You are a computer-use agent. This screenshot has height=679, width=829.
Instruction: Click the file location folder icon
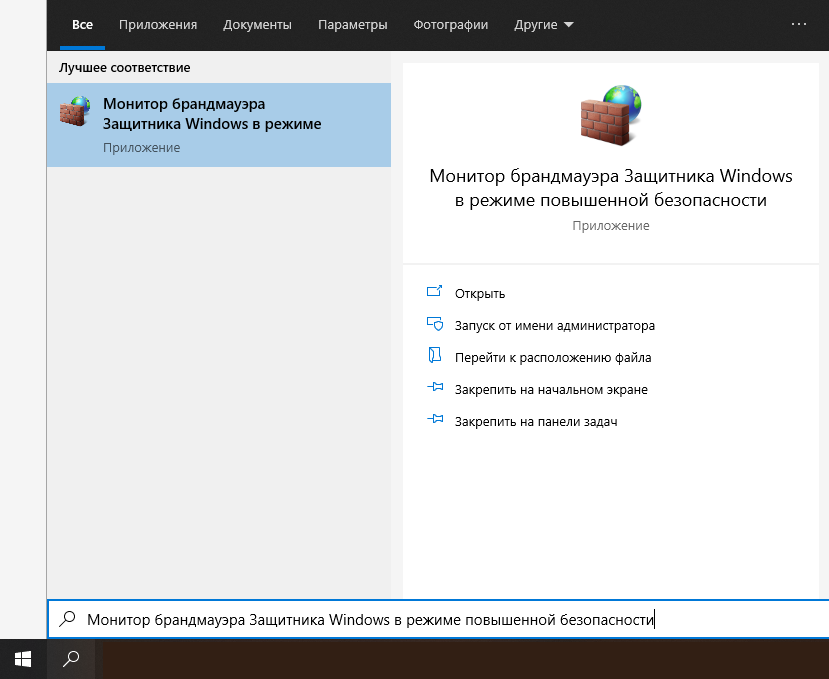click(434, 355)
